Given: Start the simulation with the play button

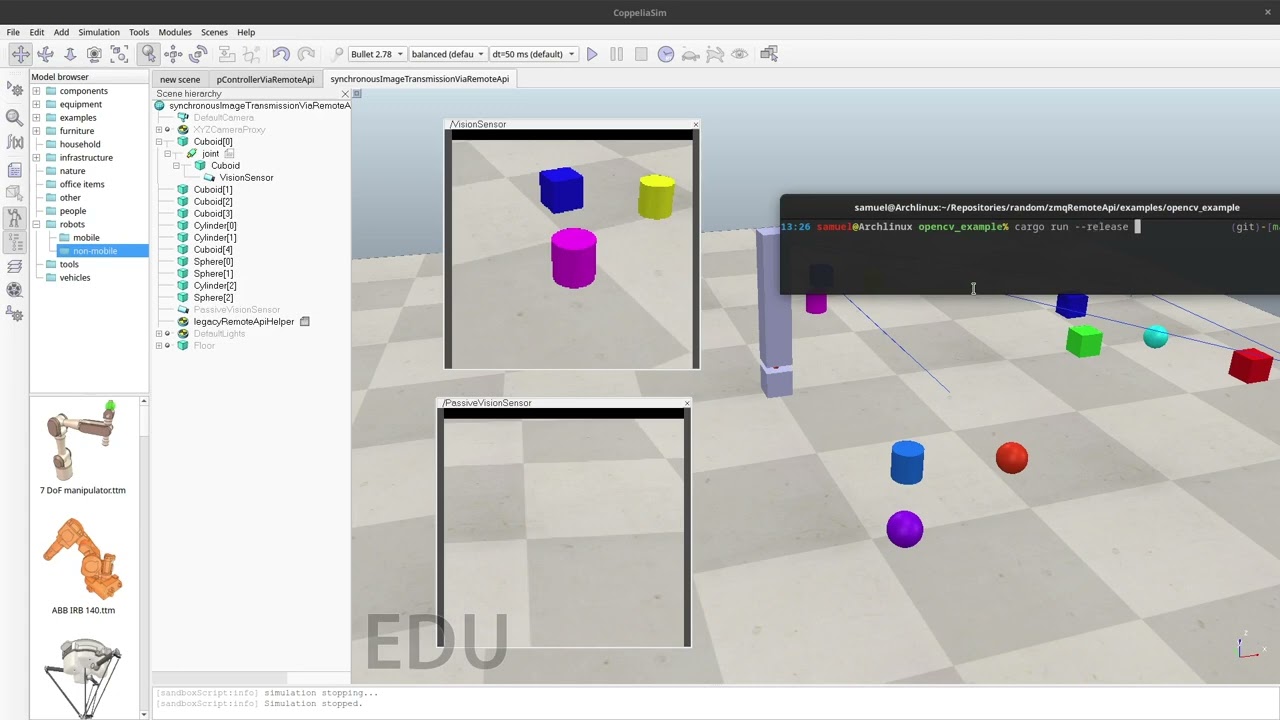Looking at the screenshot, I should click(592, 54).
